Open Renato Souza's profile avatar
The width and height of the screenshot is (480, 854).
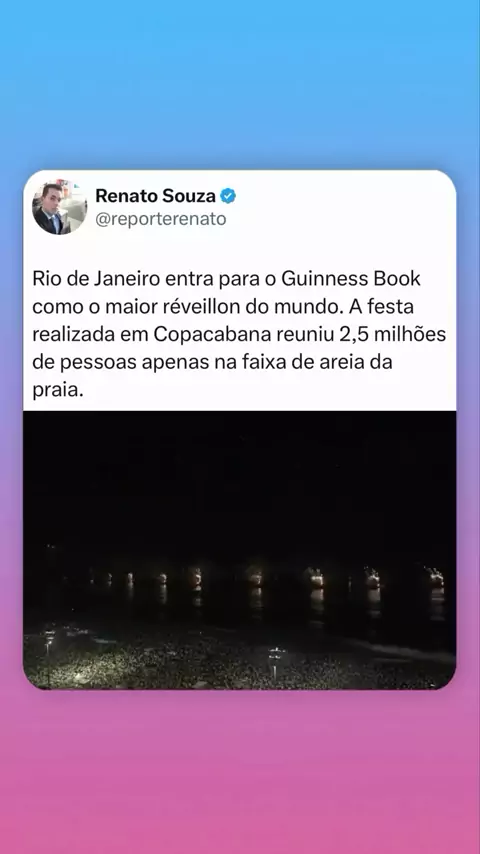(x=59, y=208)
